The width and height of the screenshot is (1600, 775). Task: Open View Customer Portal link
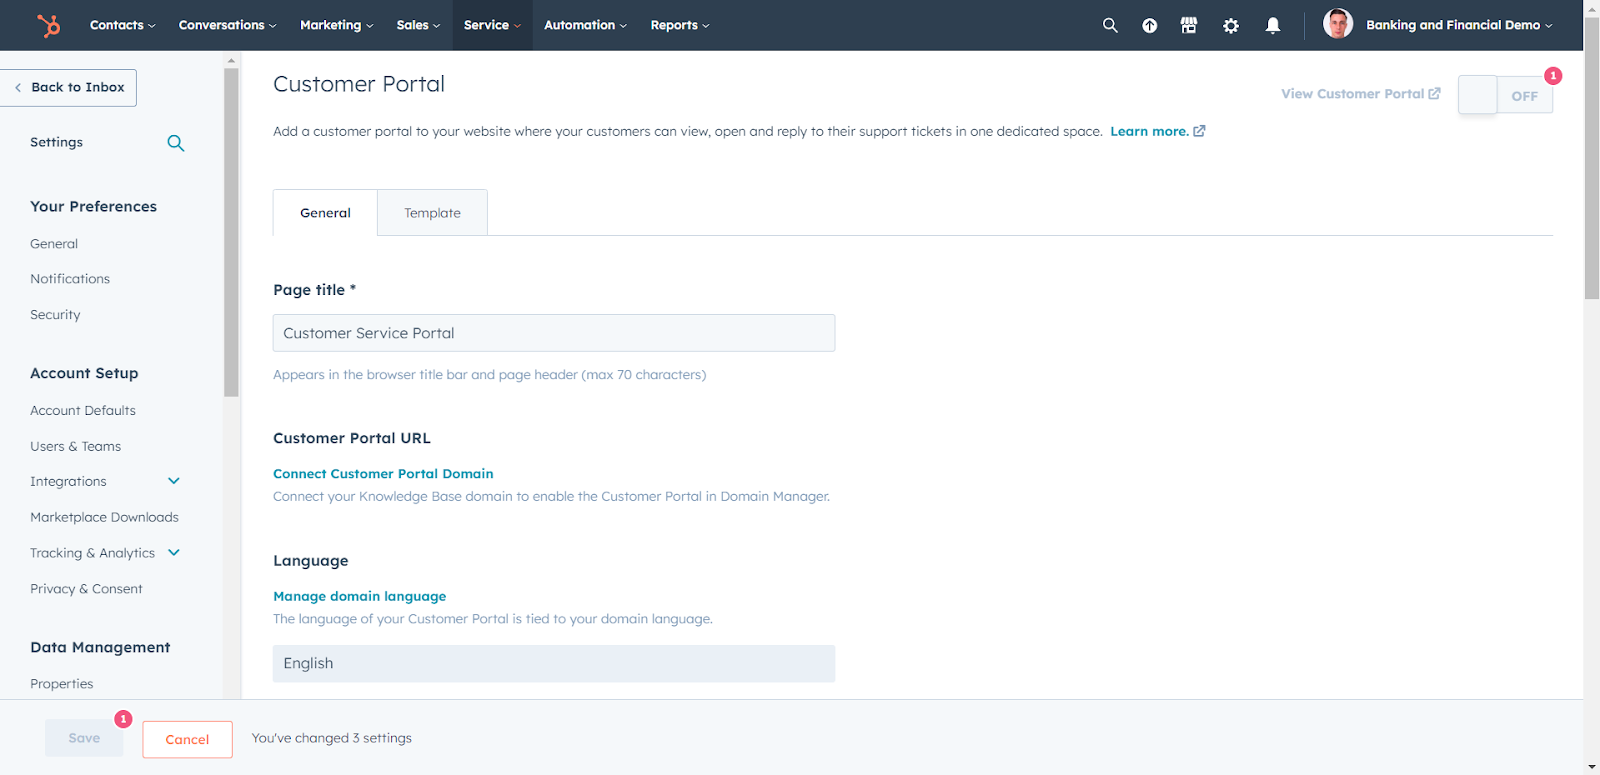click(1352, 94)
